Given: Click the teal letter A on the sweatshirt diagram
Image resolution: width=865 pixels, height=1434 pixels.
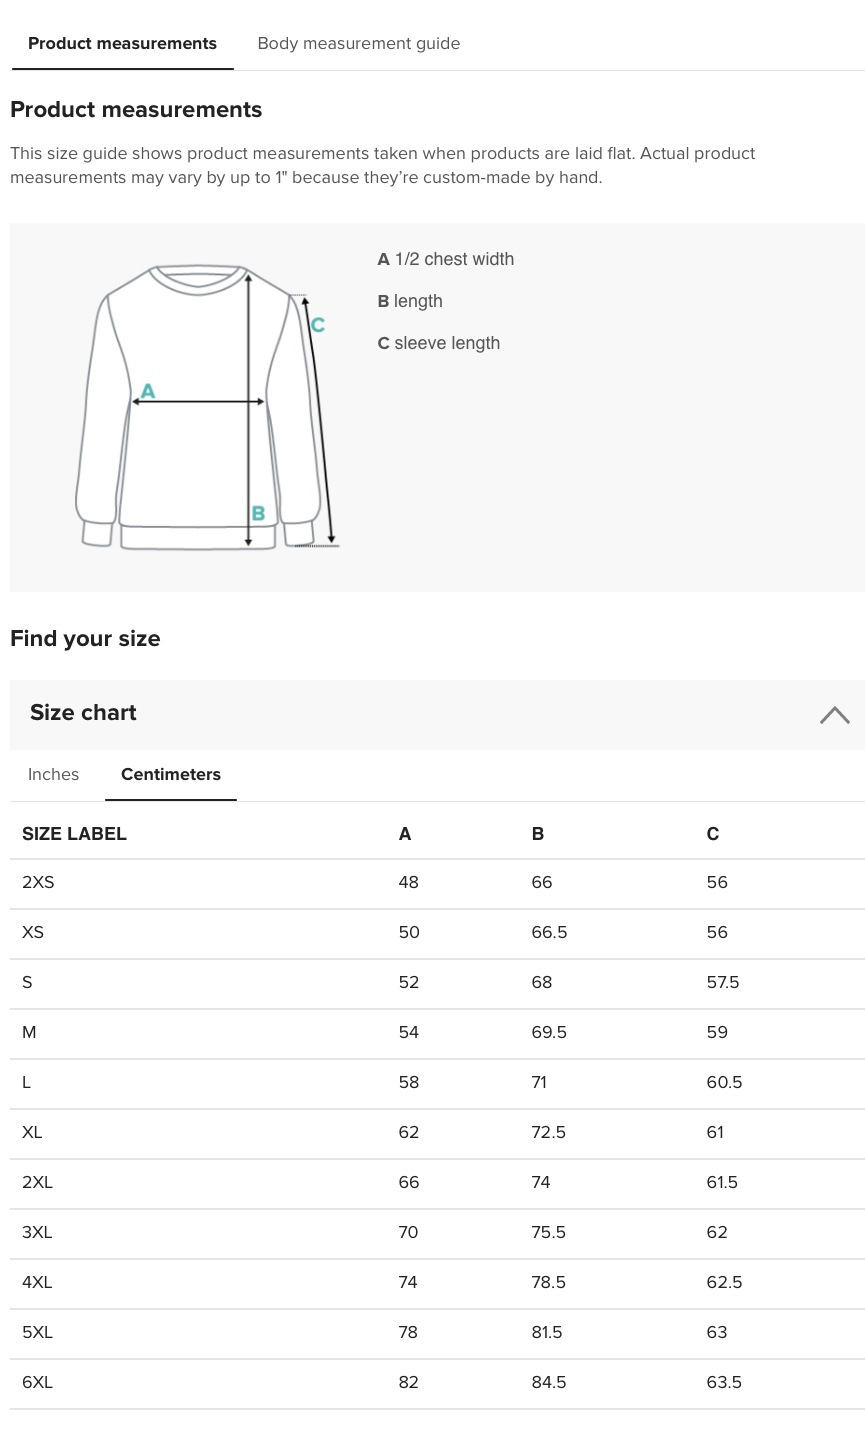Looking at the screenshot, I should 148,391.
